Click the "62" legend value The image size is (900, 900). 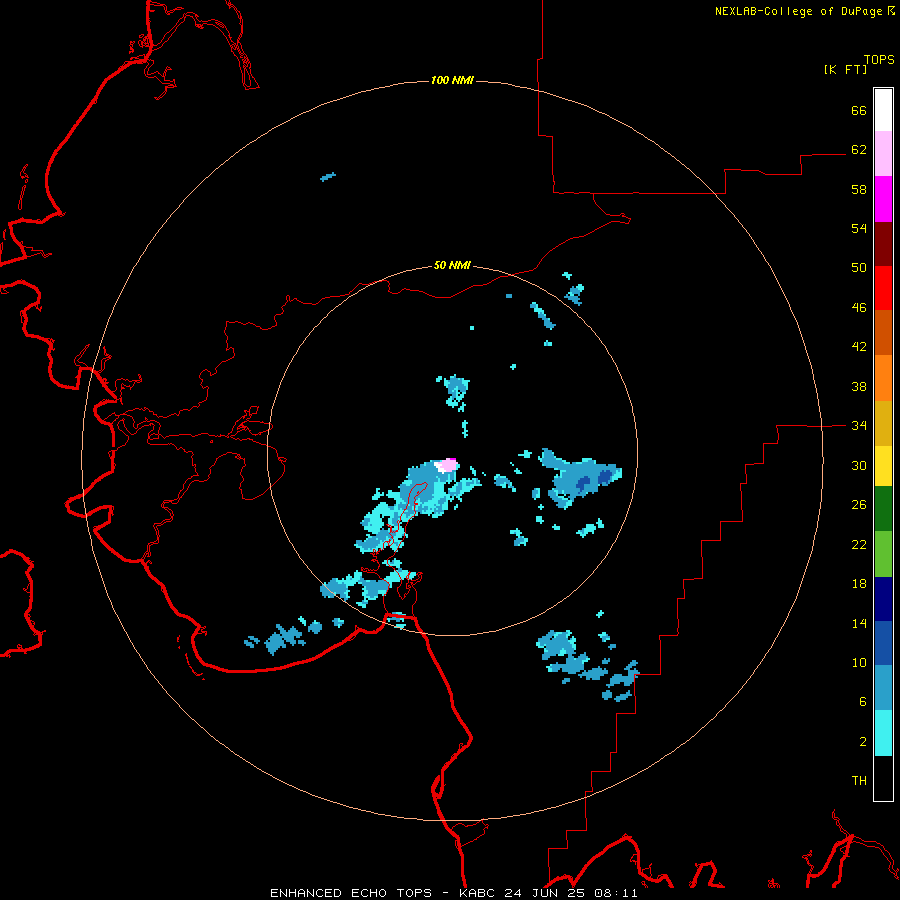tap(859, 150)
